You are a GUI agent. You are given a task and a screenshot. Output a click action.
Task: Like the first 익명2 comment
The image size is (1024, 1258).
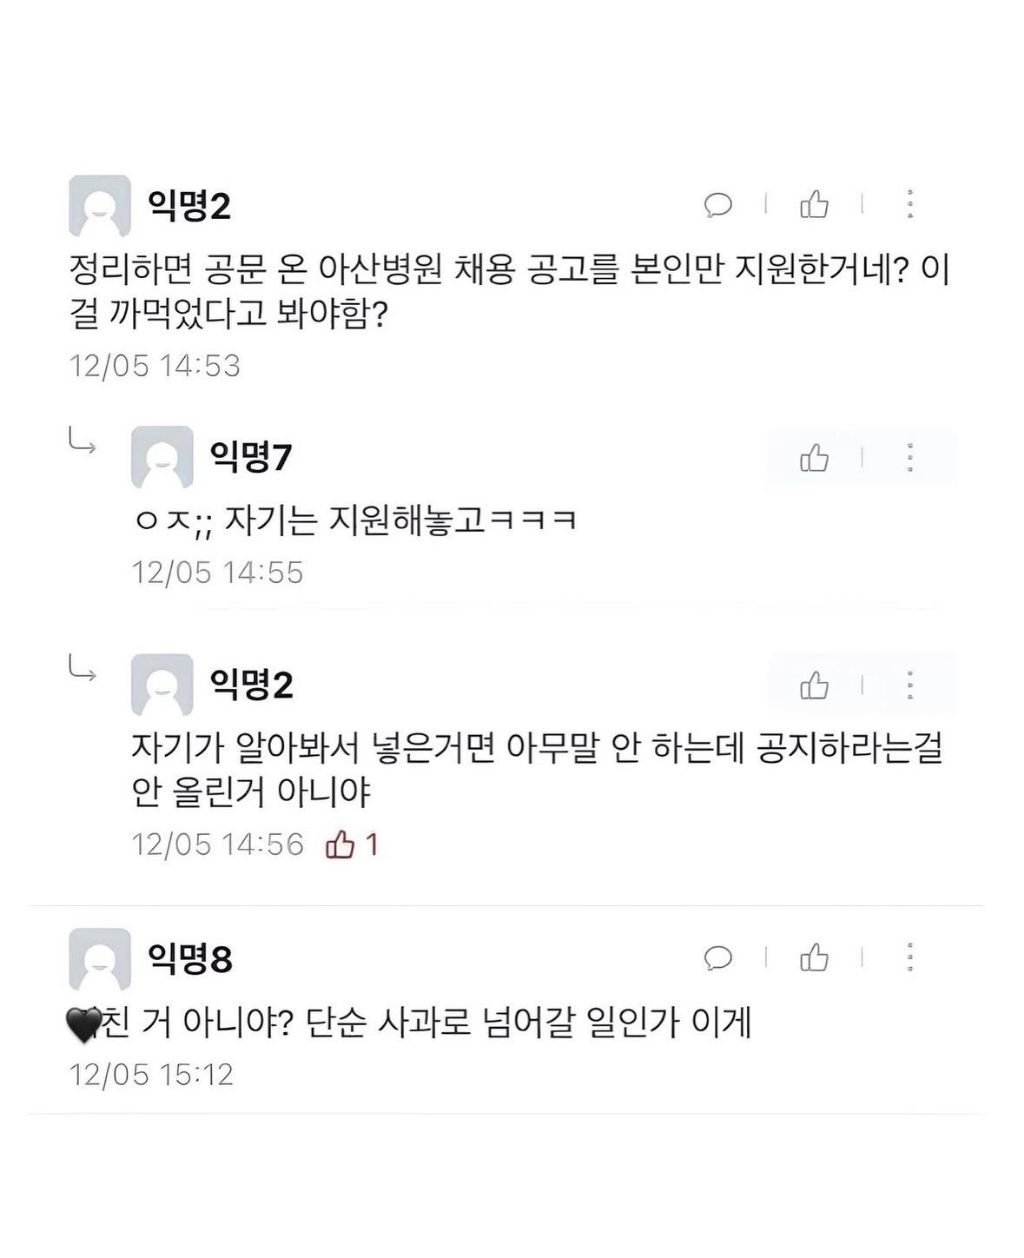[814, 205]
